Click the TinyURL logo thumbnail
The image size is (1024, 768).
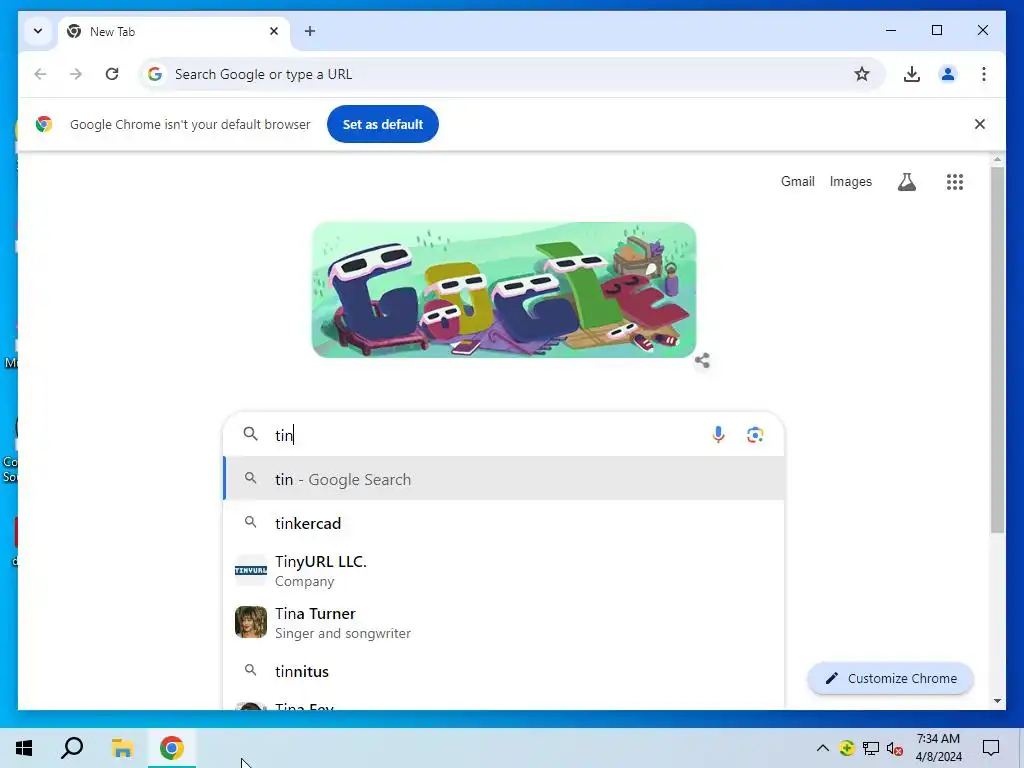click(251, 570)
